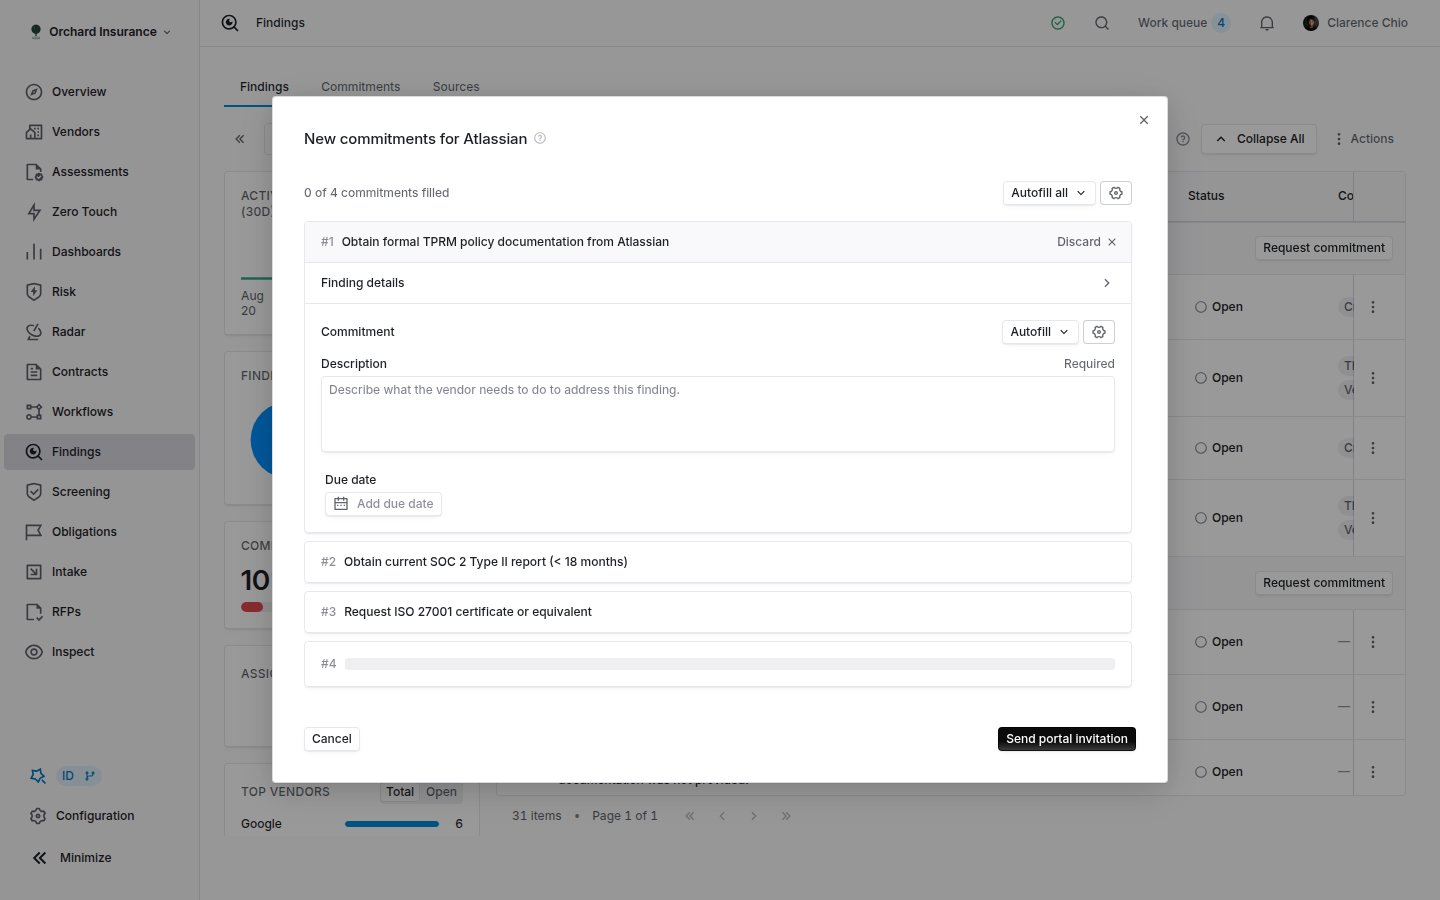Expand commitment #2 SOC 2 Type II report
1440x900 pixels.
718,562
